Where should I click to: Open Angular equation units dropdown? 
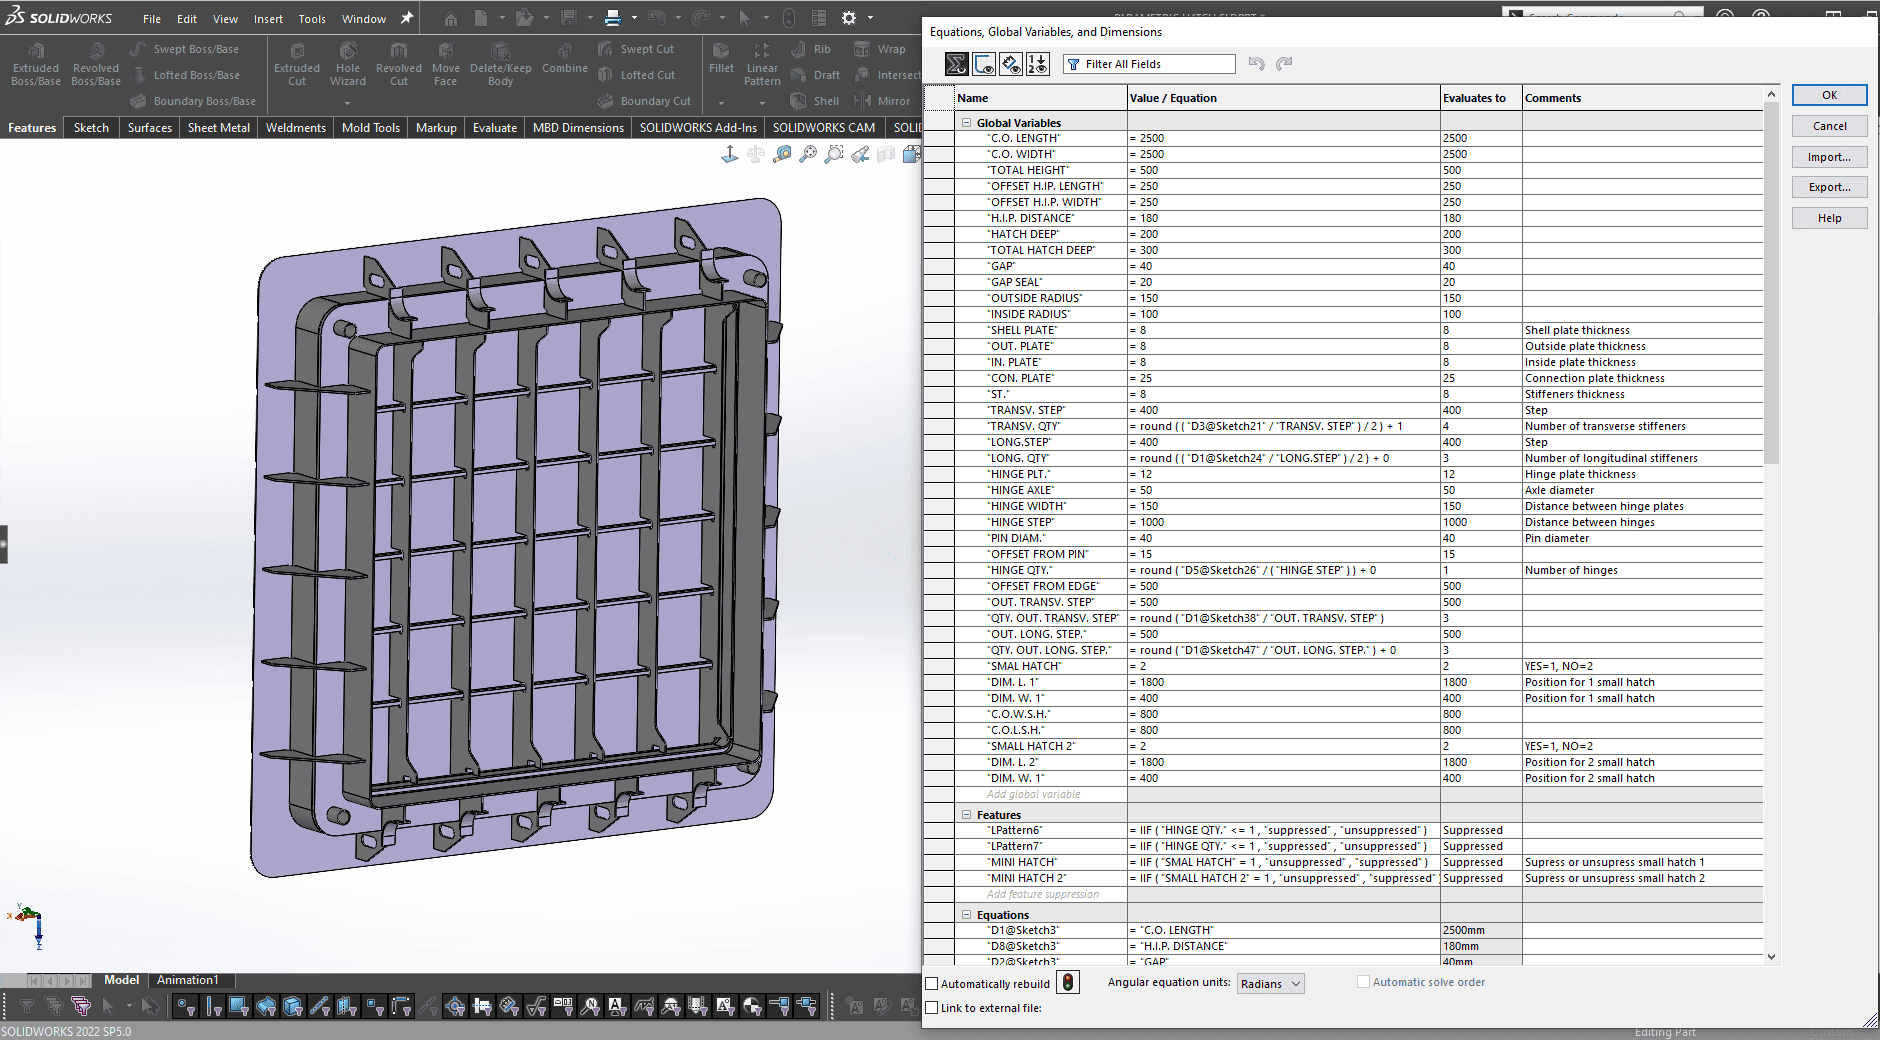[x=1270, y=984]
